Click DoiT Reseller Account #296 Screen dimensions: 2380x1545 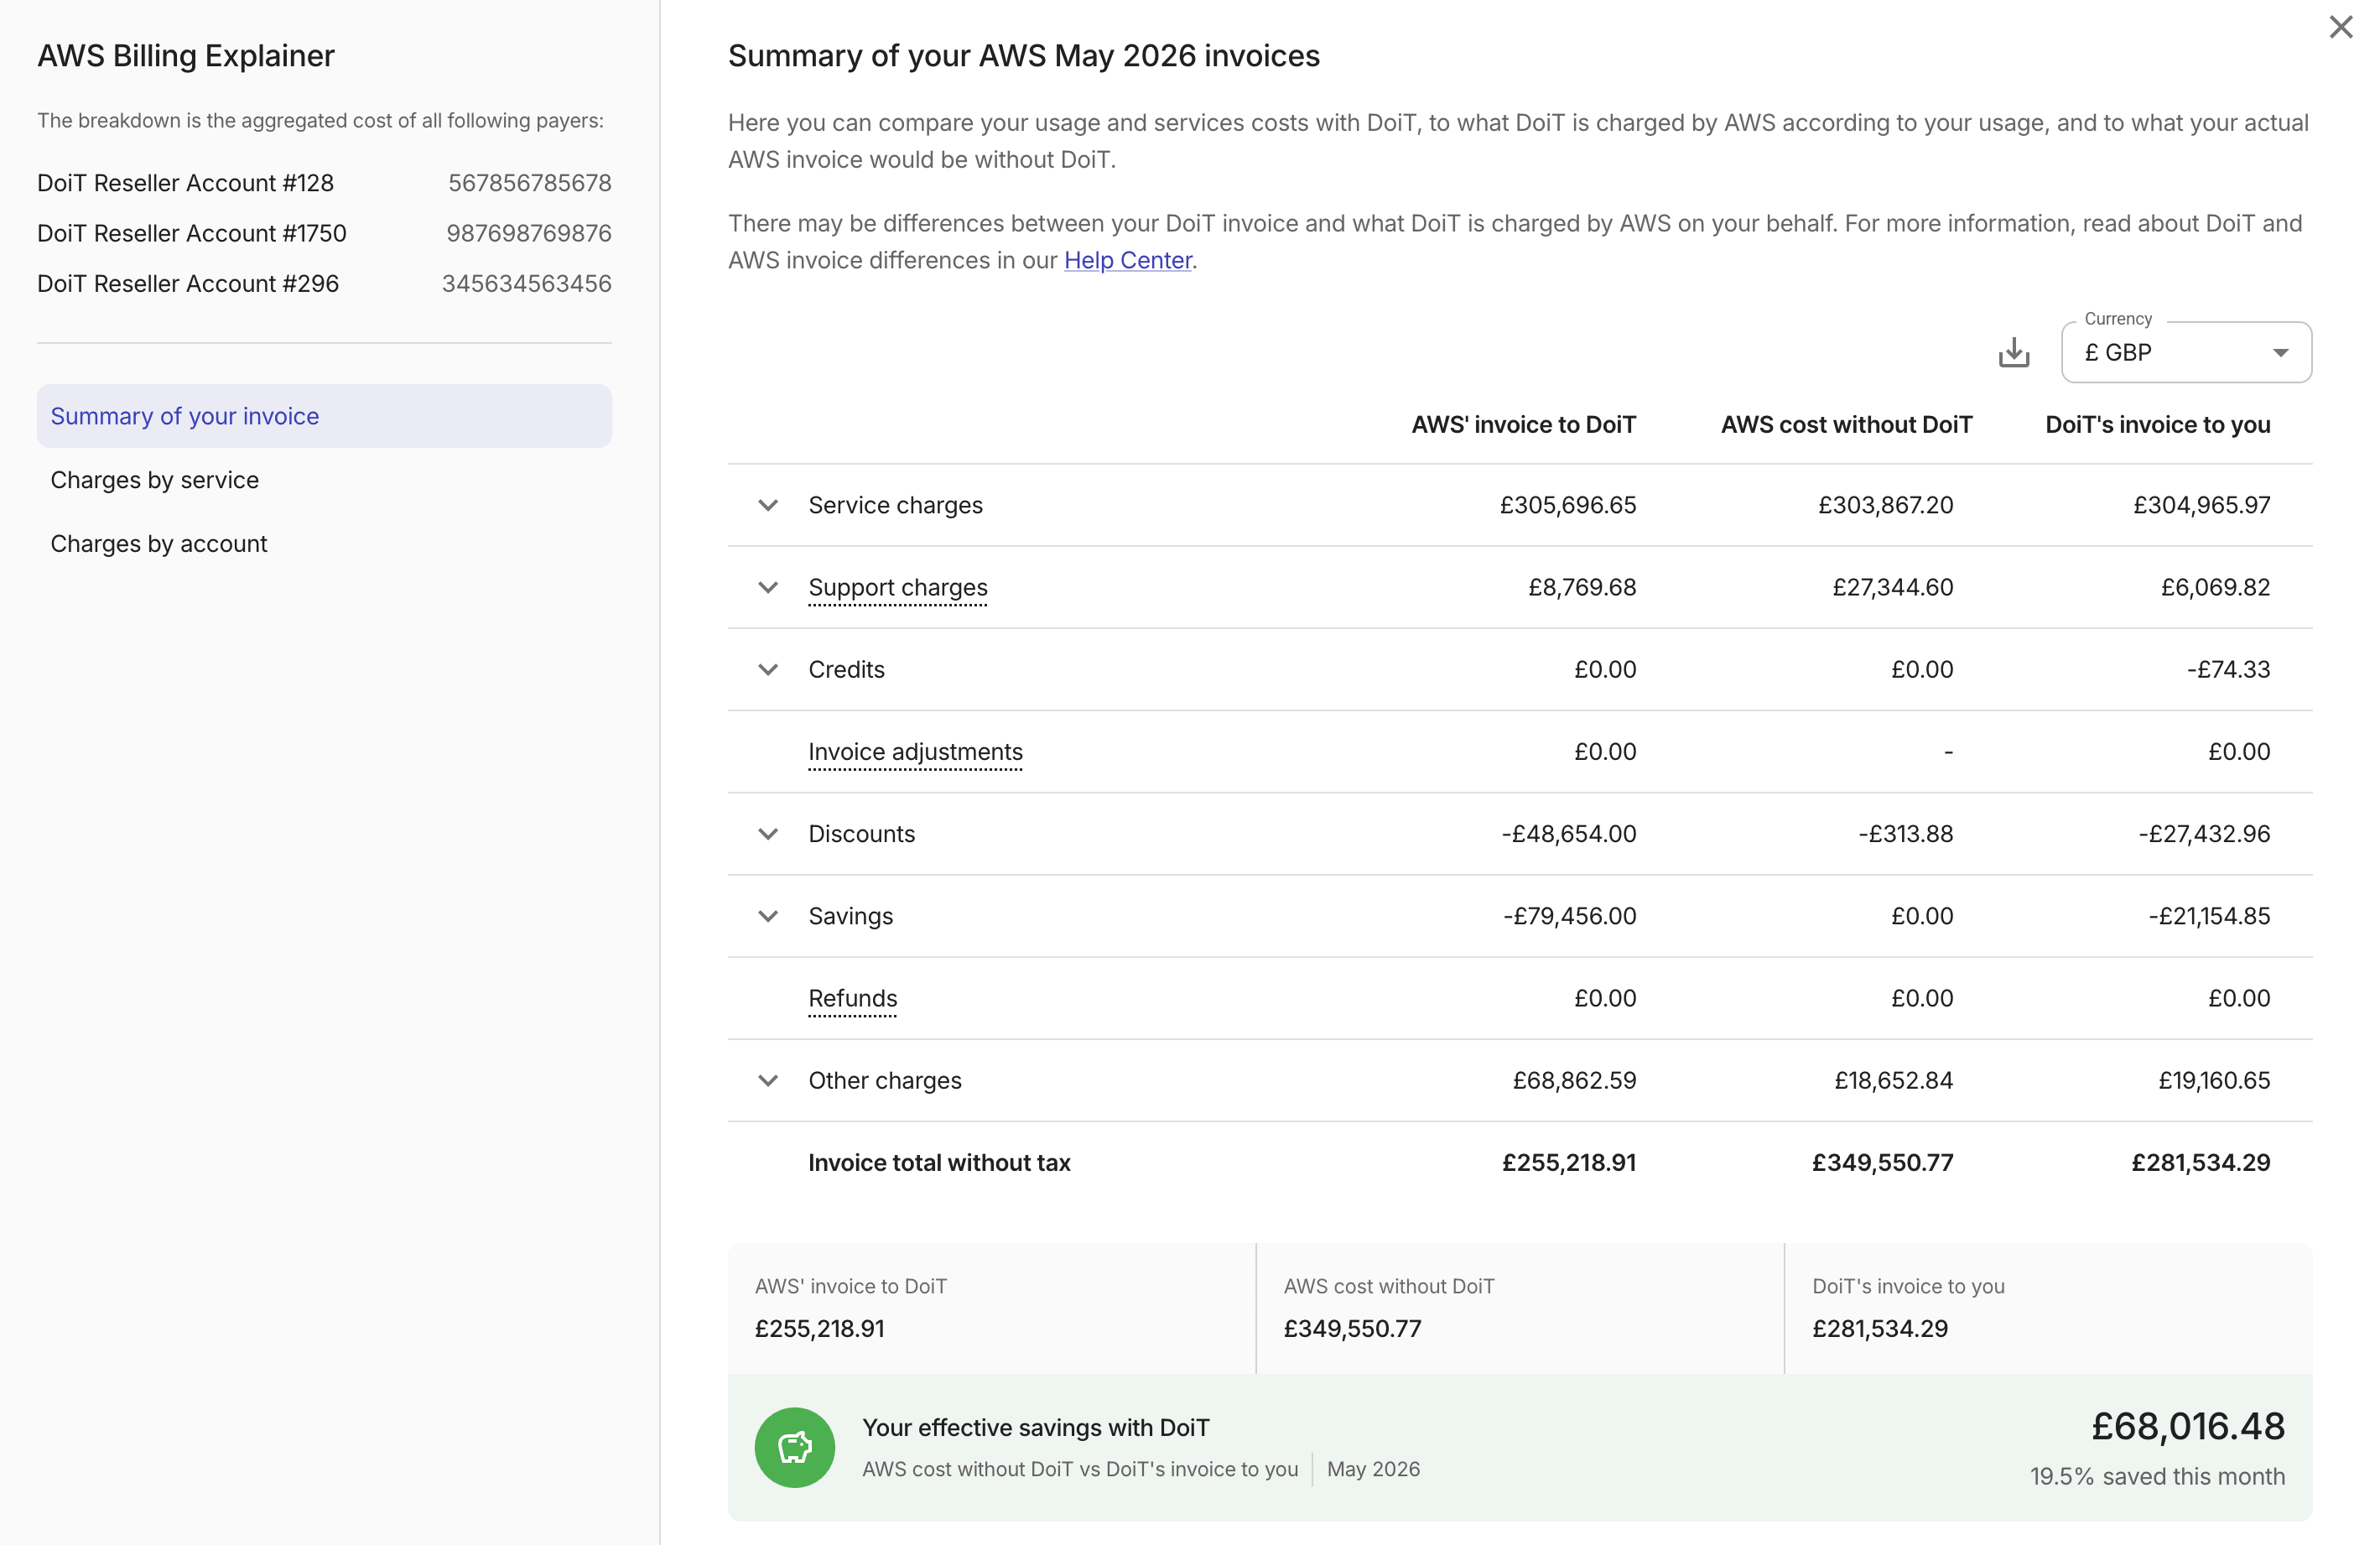[x=188, y=284]
